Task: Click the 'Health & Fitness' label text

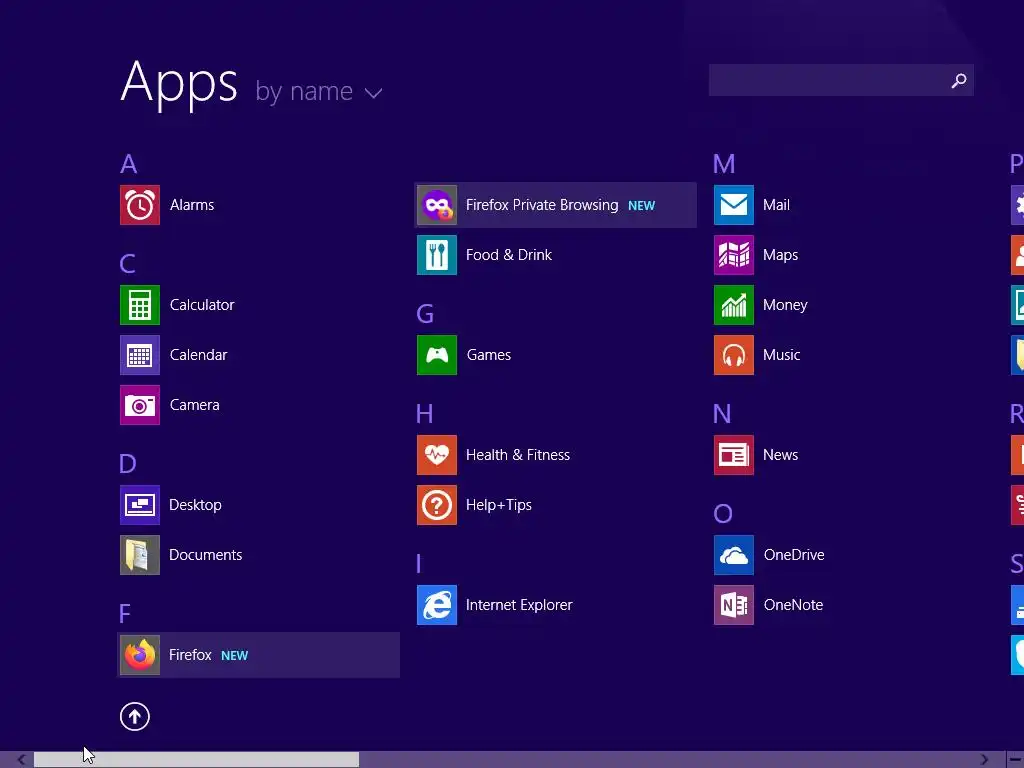Action: click(x=518, y=455)
